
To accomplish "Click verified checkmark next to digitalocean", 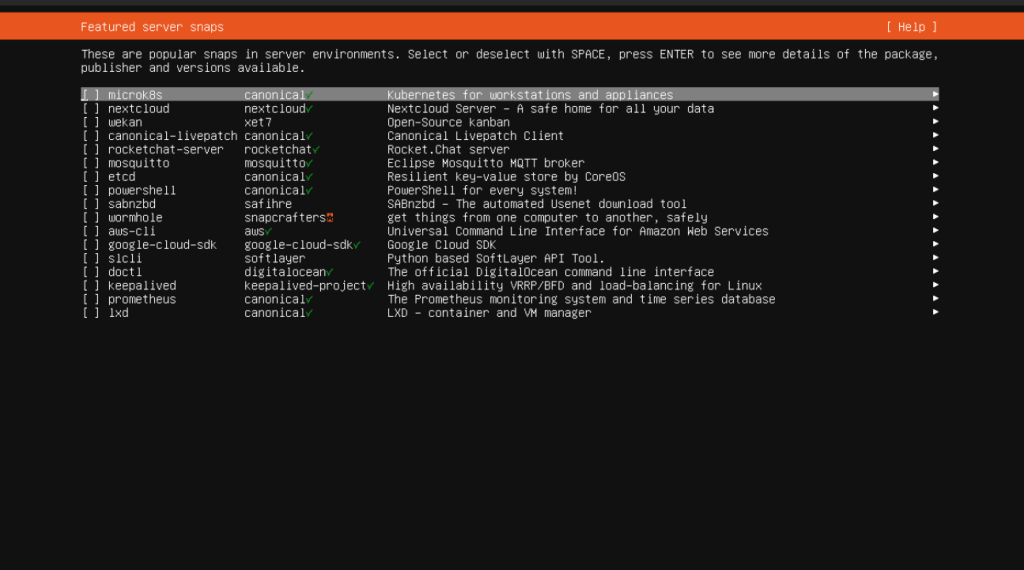I will point(330,272).
